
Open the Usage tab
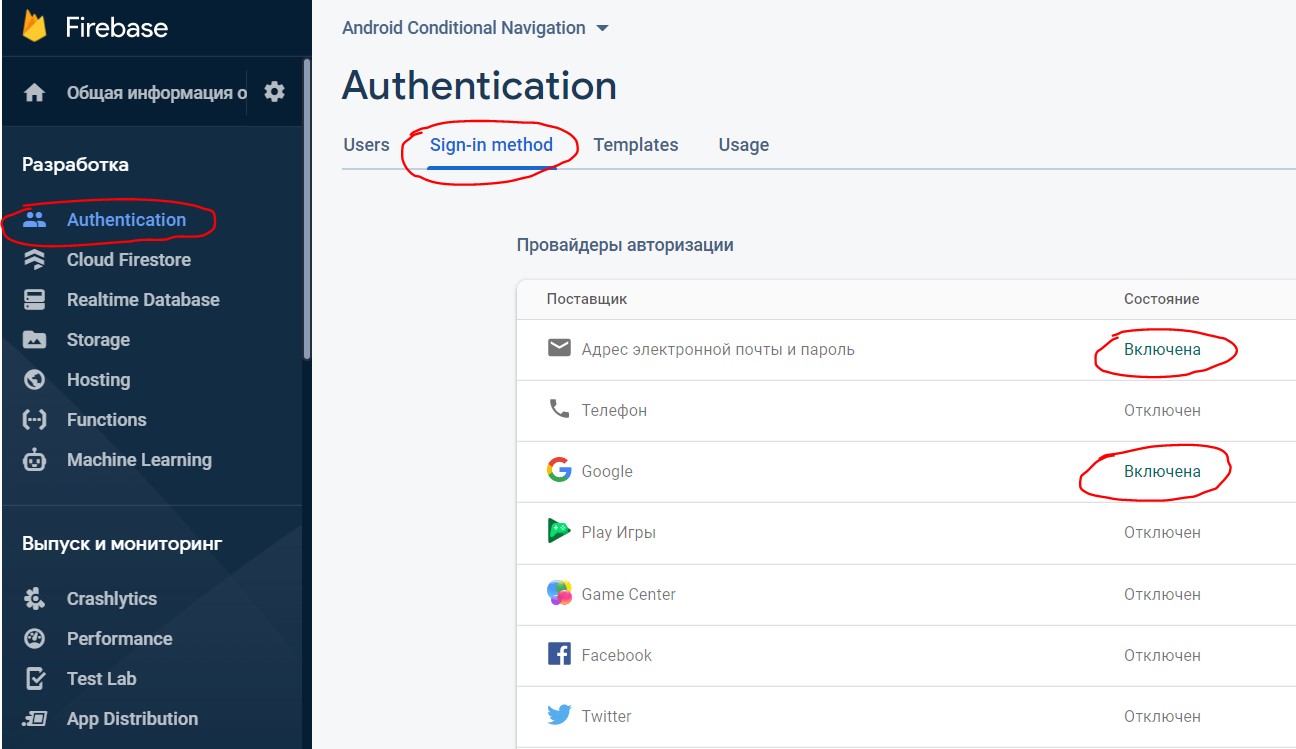[744, 145]
